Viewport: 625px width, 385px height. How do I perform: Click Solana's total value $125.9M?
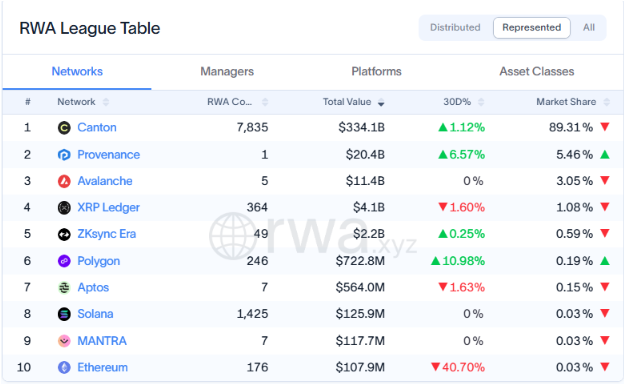pos(360,314)
